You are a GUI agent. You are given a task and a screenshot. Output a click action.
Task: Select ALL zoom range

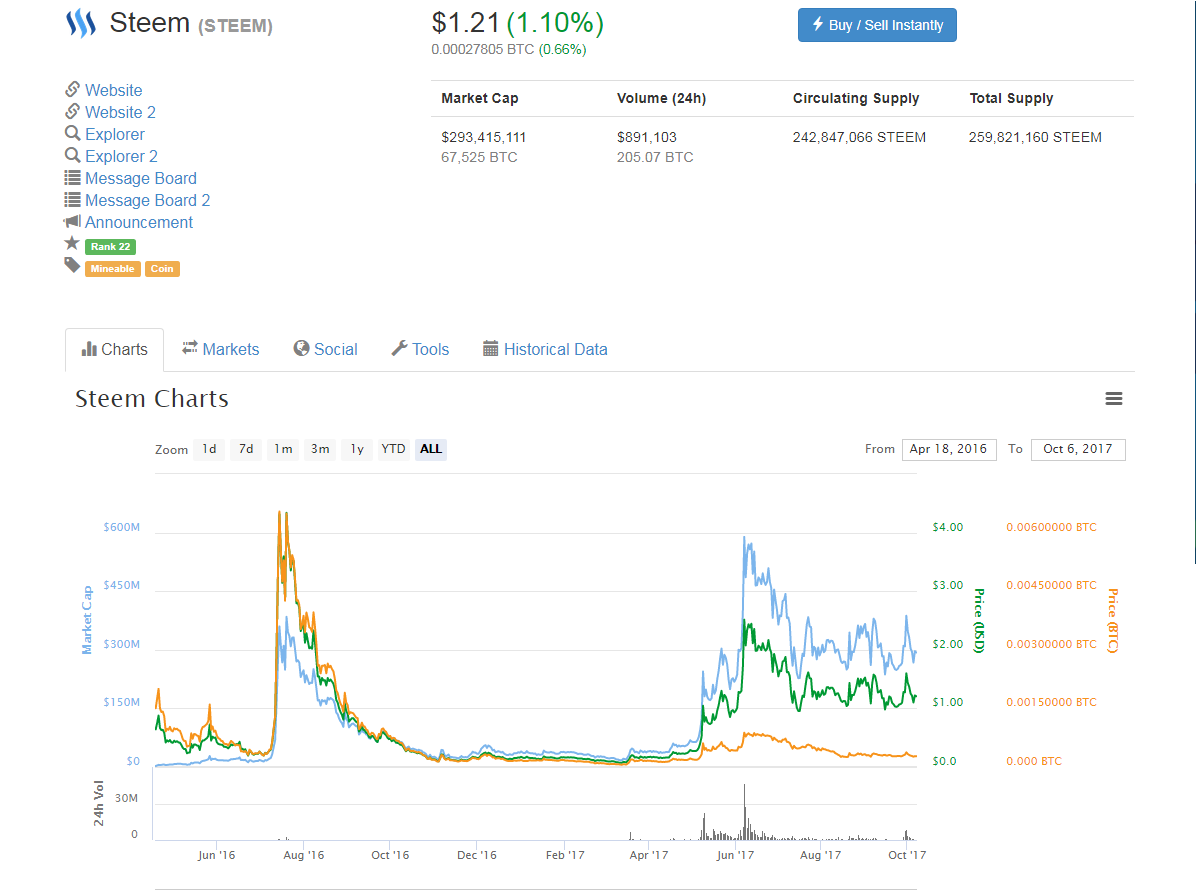431,449
